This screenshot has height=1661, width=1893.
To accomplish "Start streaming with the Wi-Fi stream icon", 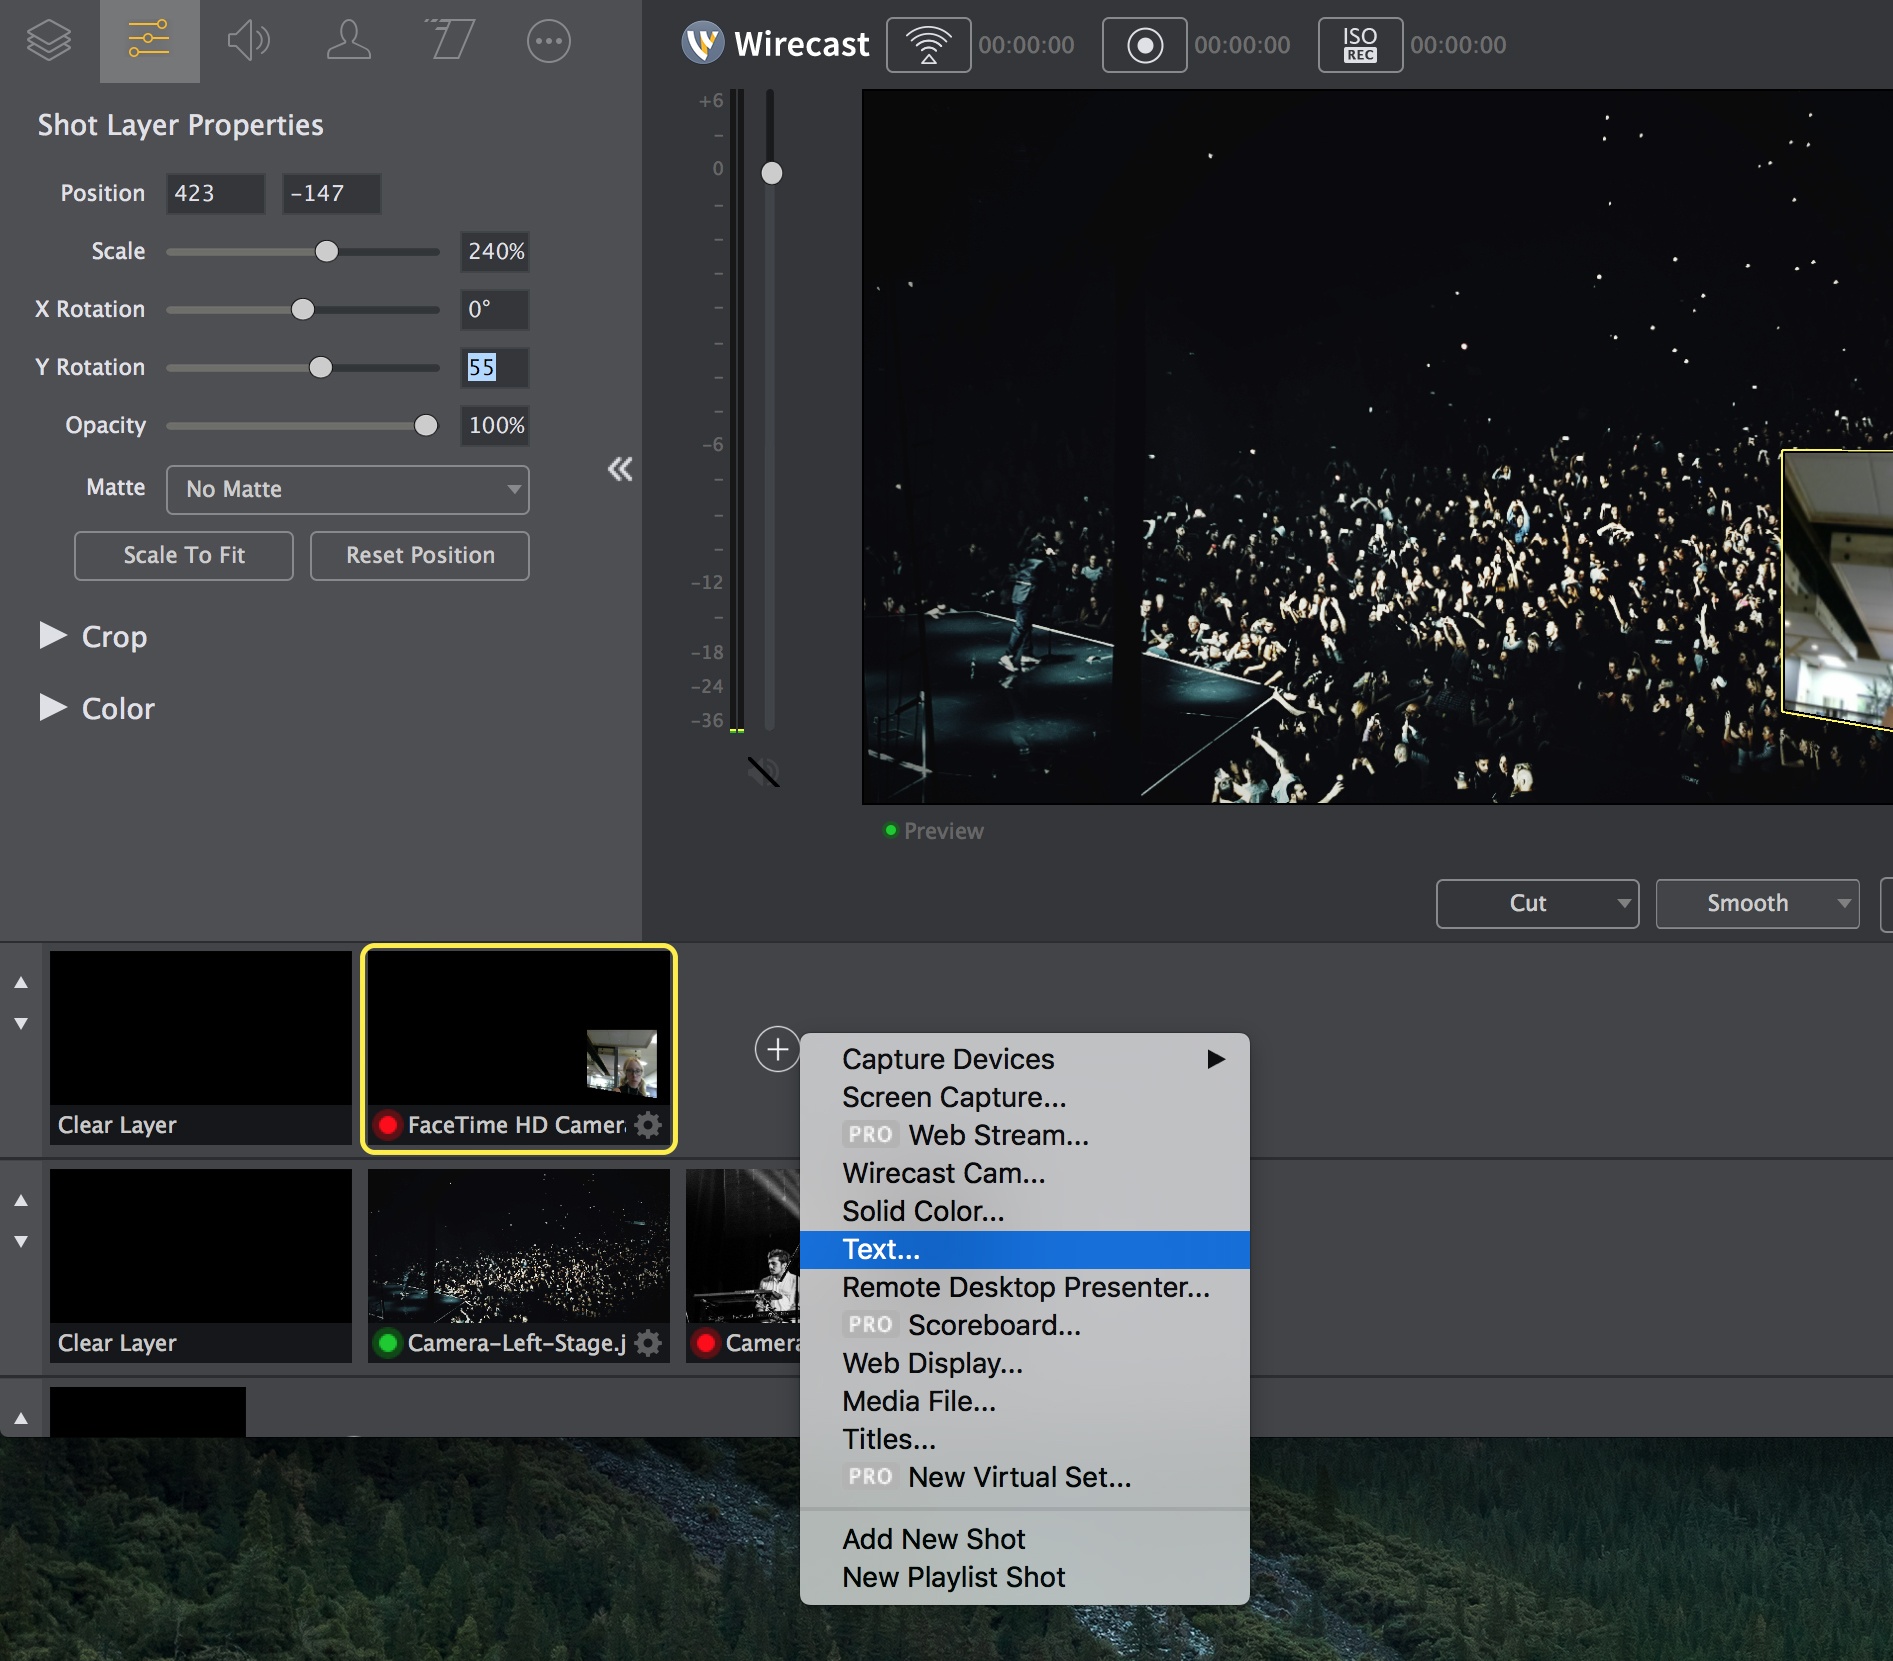I will [928, 44].
